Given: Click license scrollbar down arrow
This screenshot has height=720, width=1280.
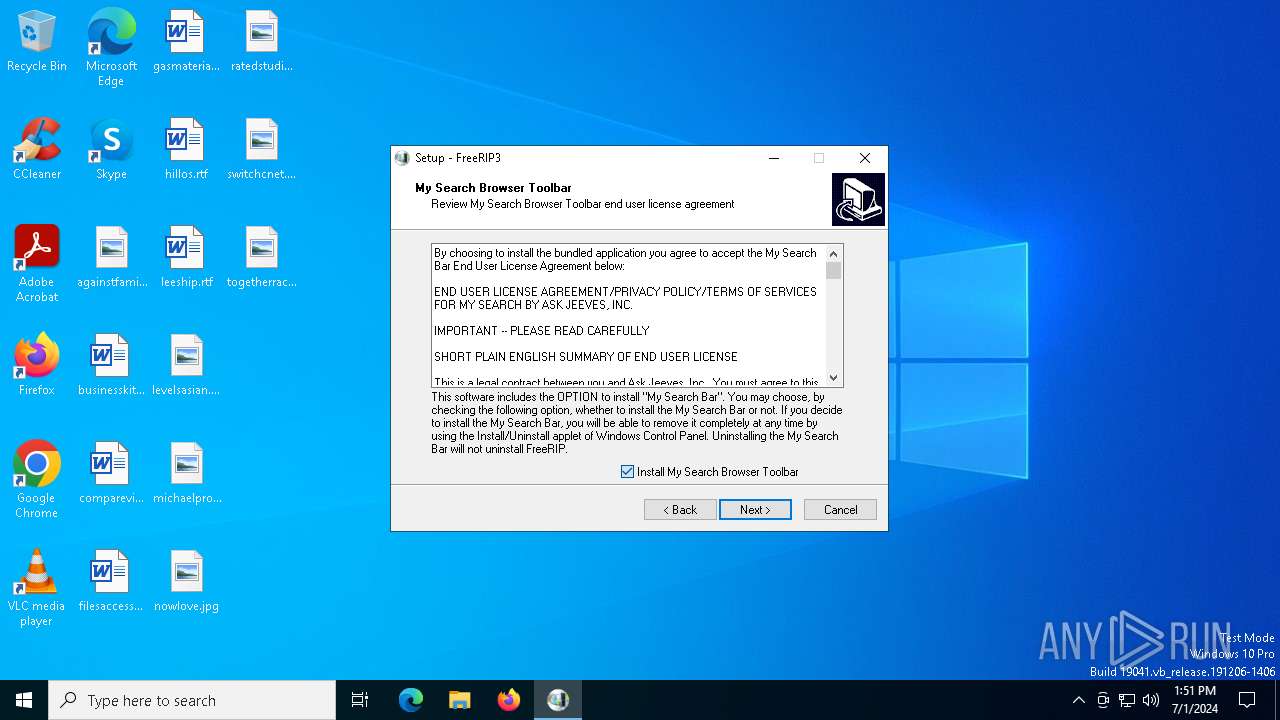Looking at the screenshot, I should pos(834,378).
